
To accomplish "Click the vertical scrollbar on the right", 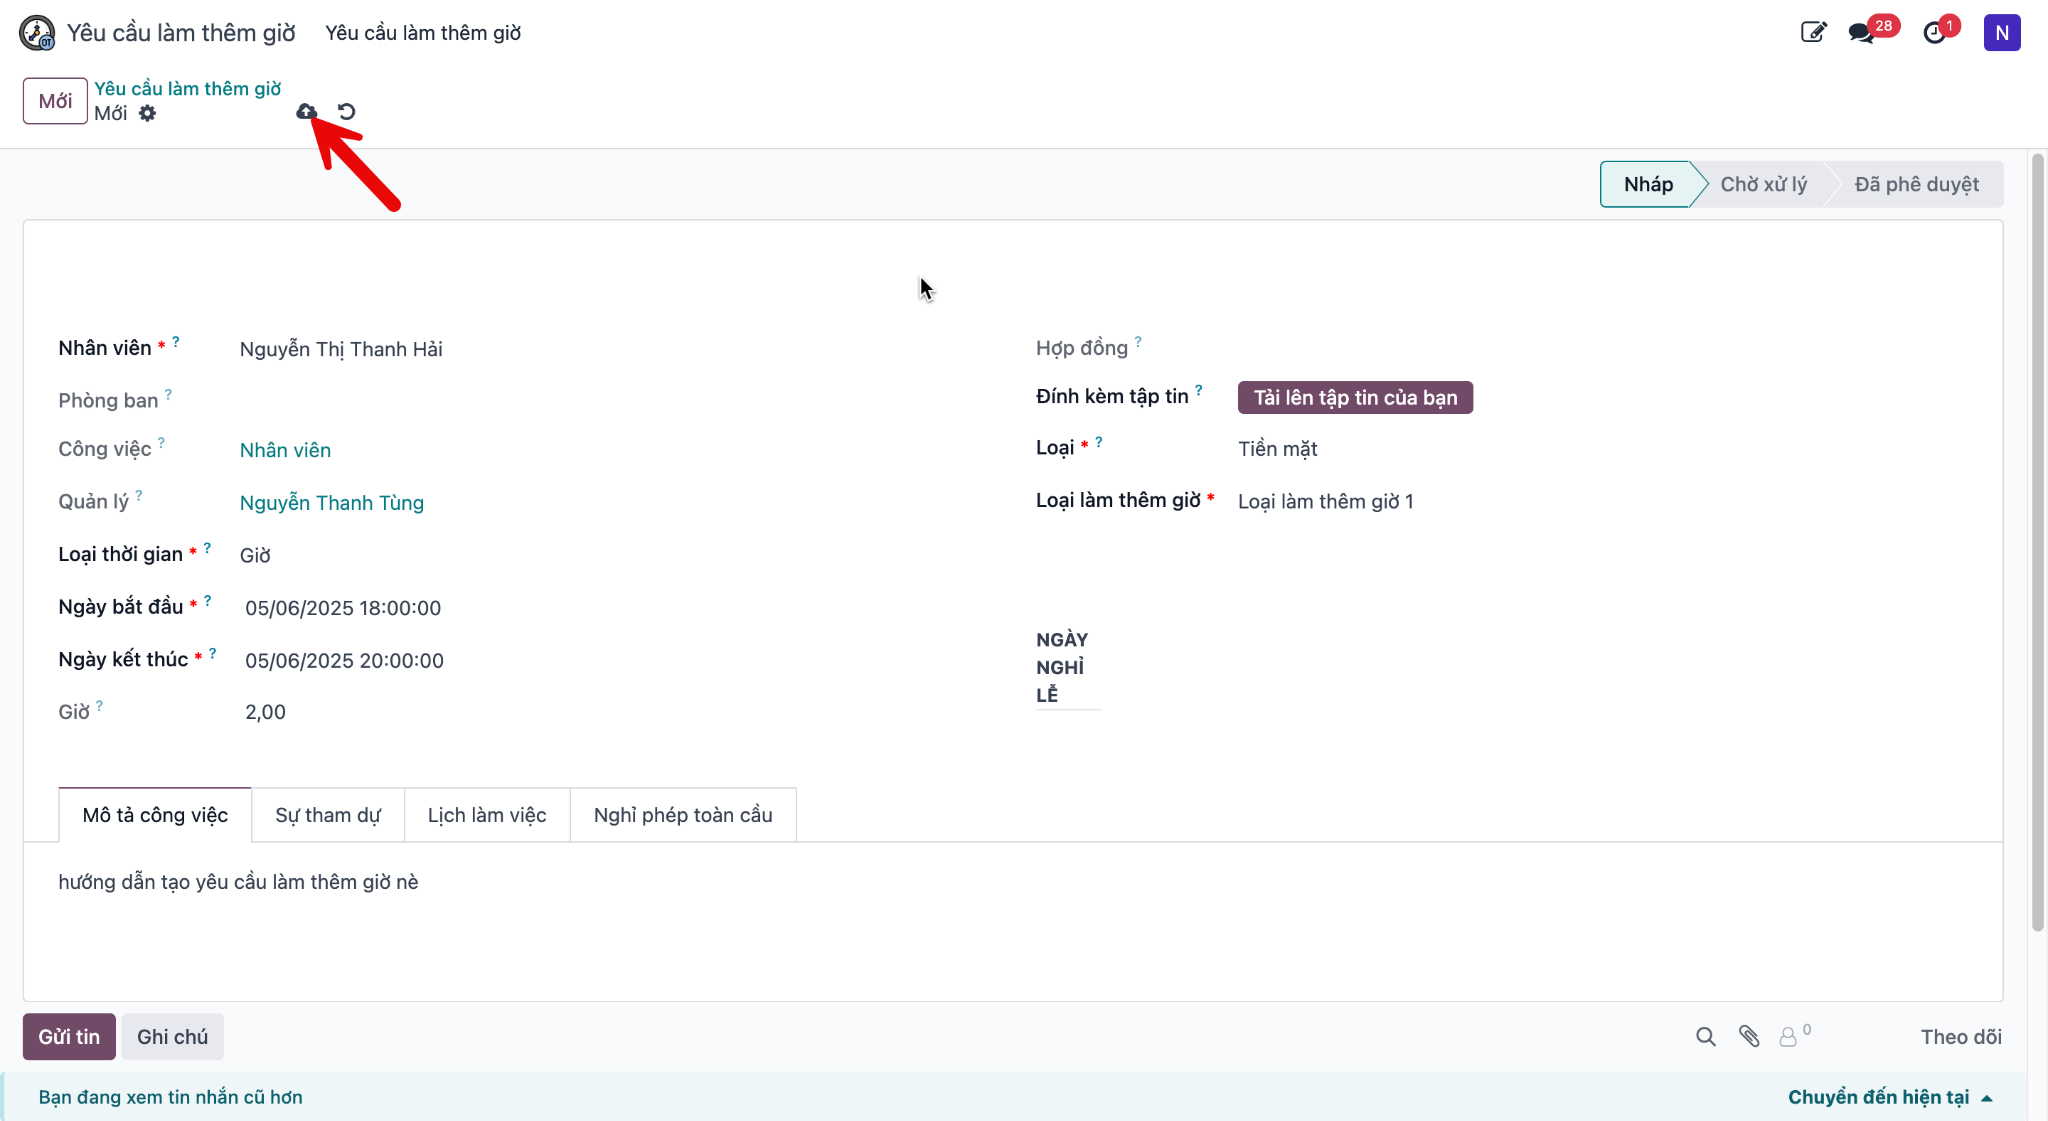I will tap(2037, 542).
